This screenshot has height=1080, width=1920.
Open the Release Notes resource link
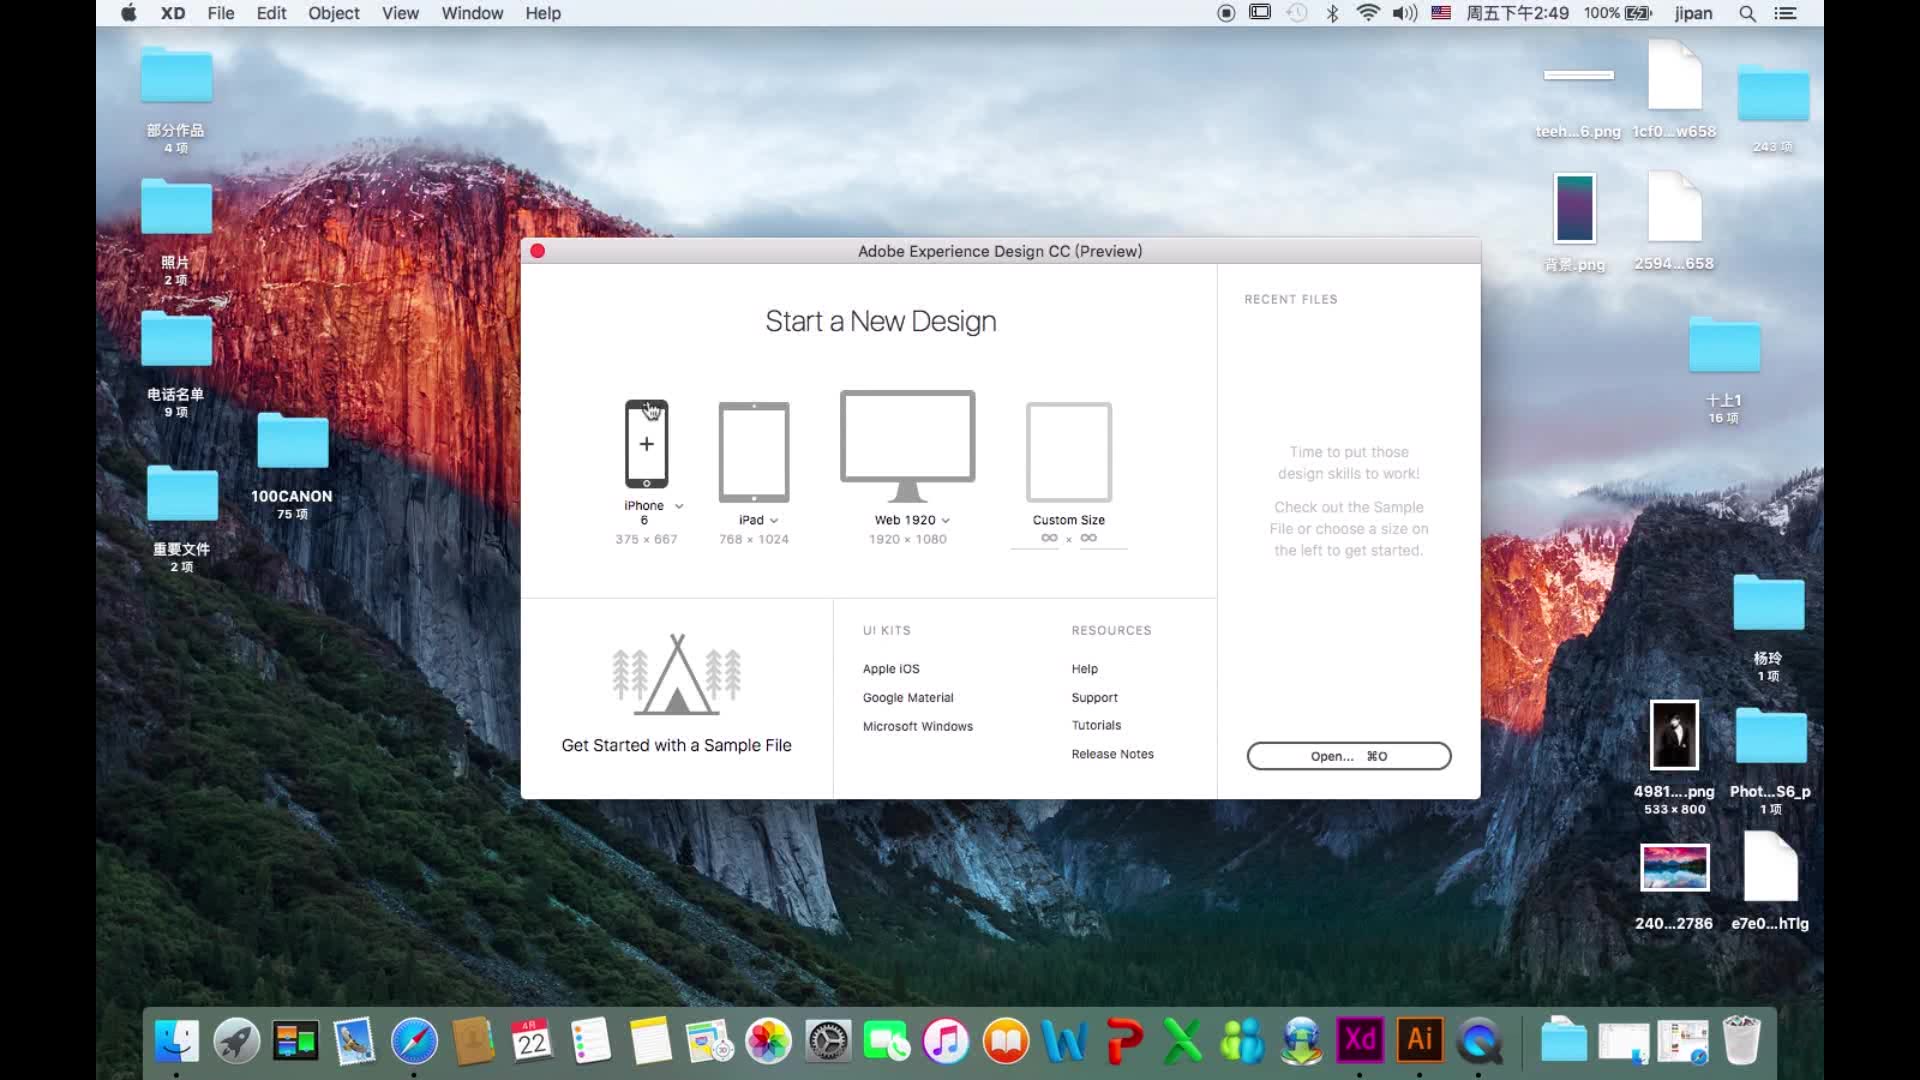[1112, 754]
